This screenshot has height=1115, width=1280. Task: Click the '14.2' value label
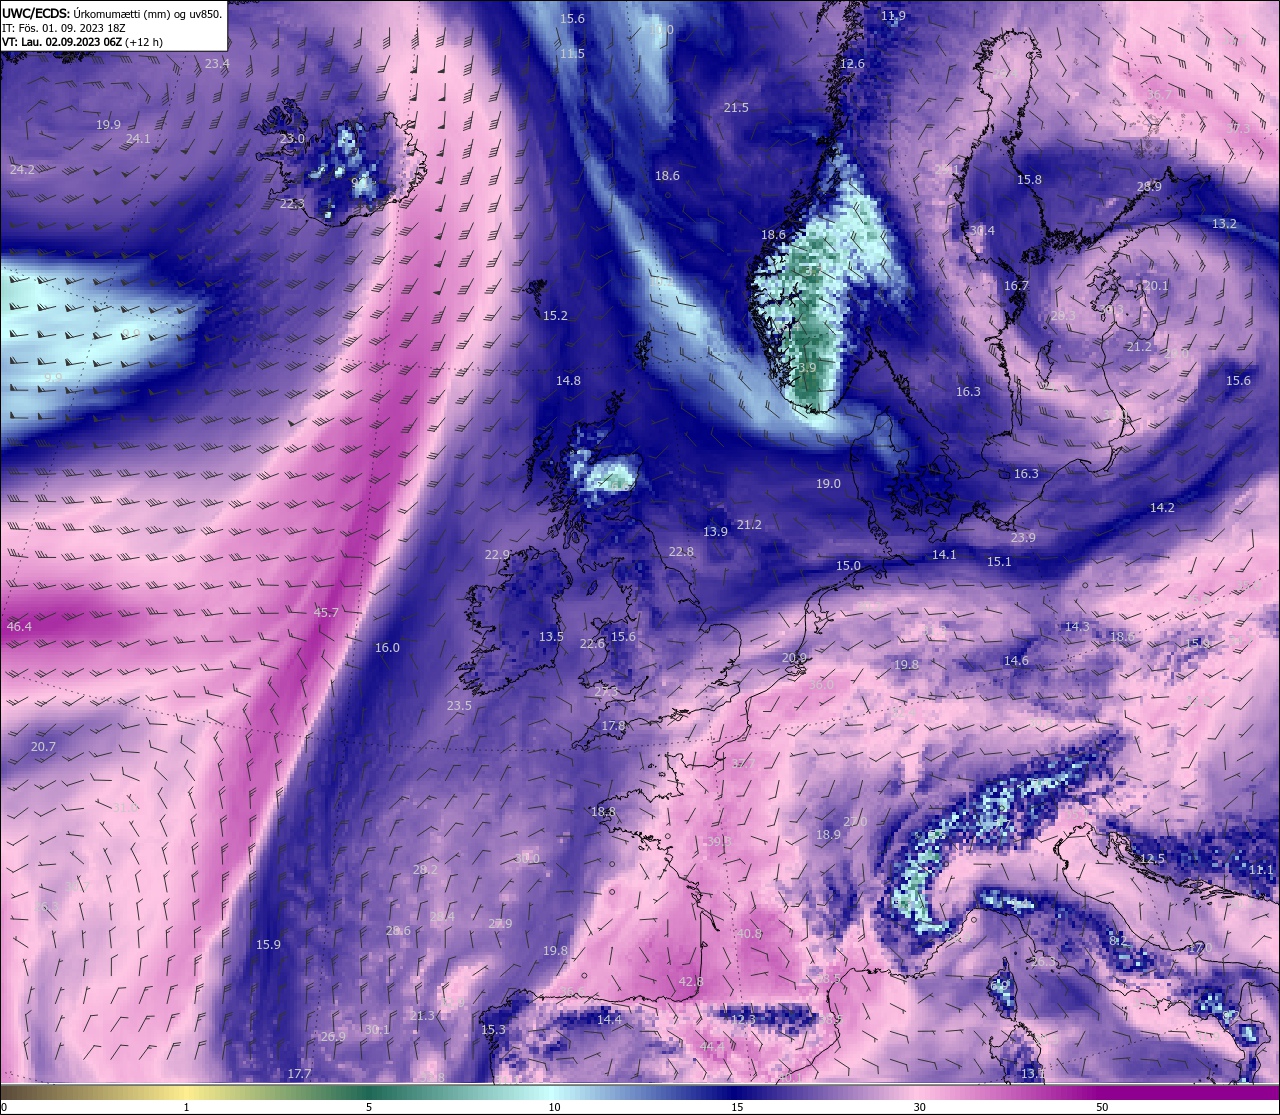point(1162,508)
